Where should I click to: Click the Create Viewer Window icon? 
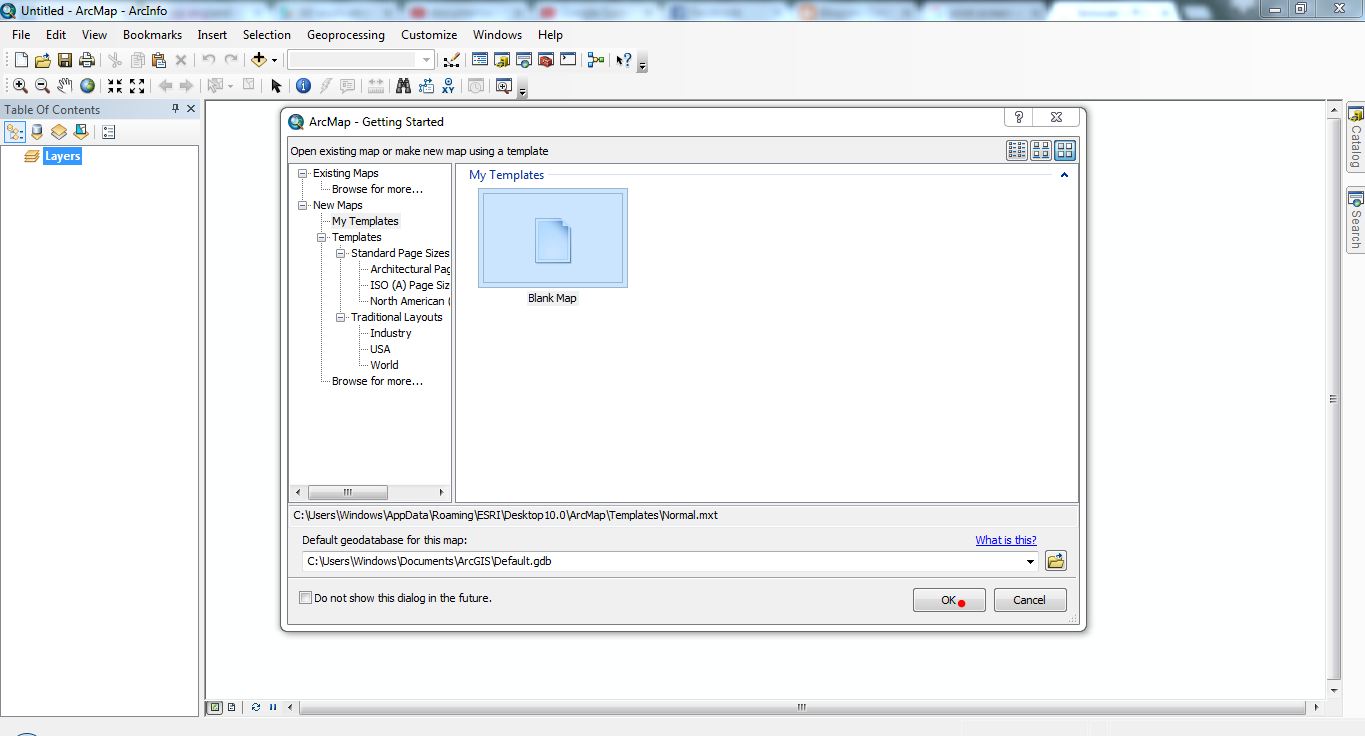click(x=503, y=86)
